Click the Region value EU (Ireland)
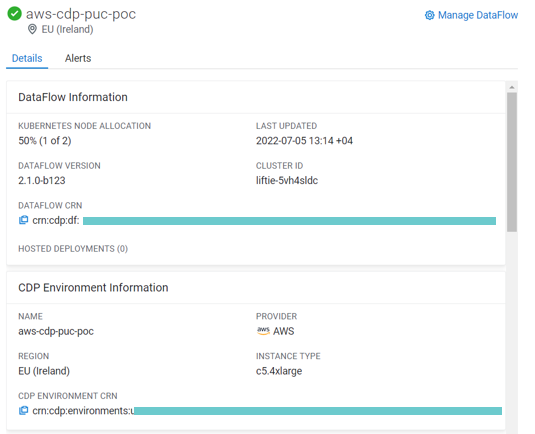Screen dimensions: 535x434 (44, 371)
